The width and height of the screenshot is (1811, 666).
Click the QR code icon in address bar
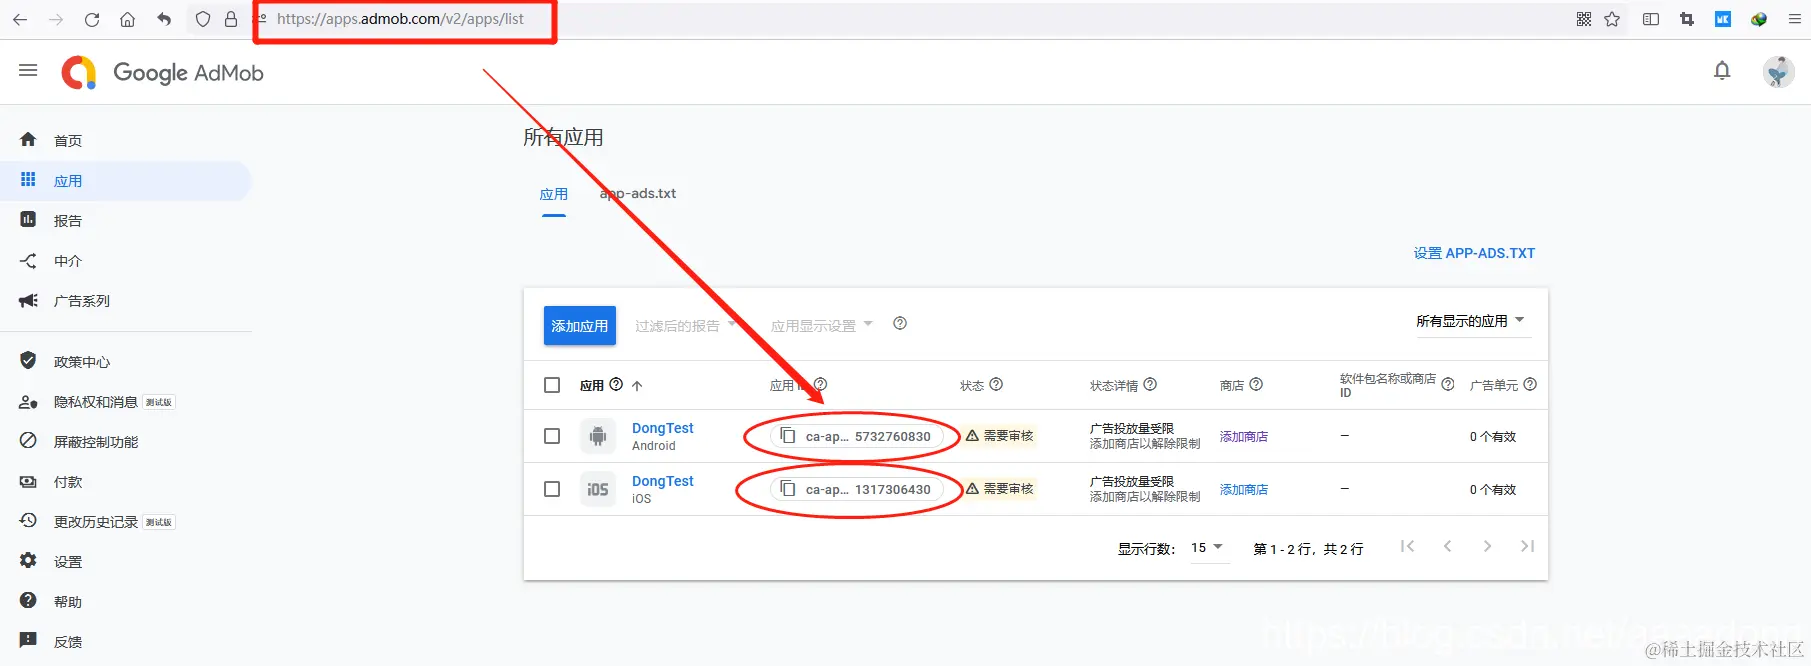point(1584,19)
